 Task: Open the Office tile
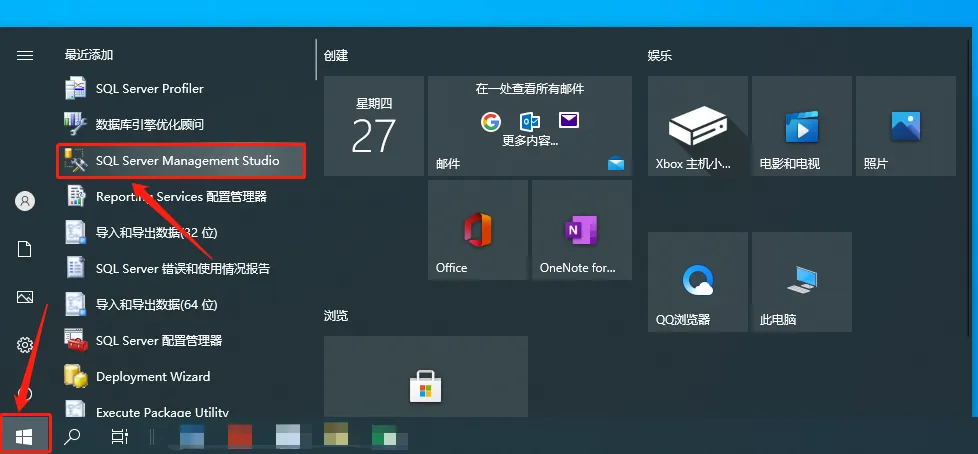(478, 230)
